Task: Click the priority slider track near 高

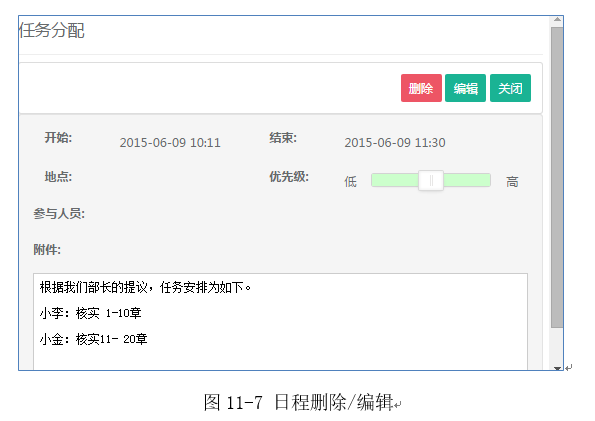Action: pyautogui.click(x=467, y=180)
